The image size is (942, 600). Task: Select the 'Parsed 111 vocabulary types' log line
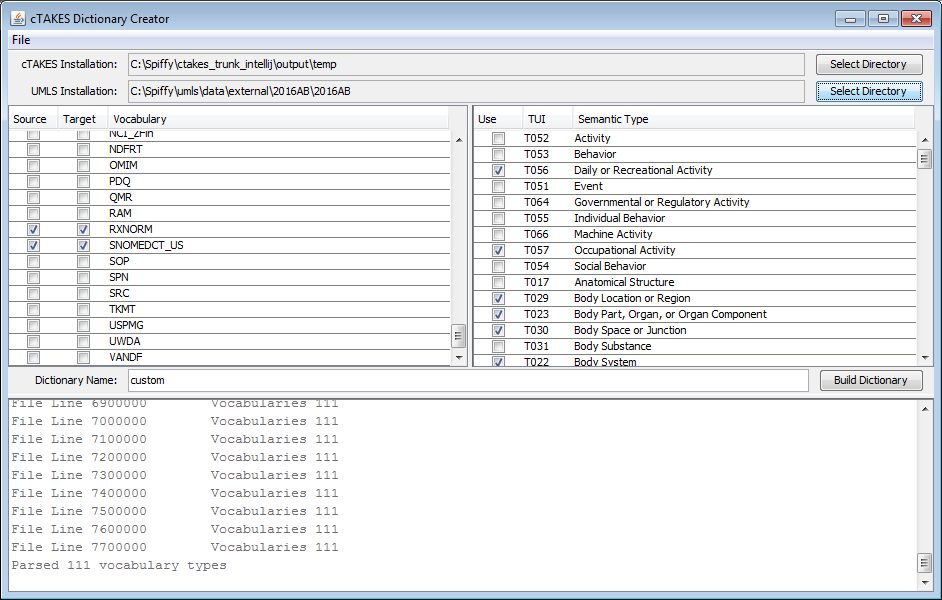[x=119, y=565]
